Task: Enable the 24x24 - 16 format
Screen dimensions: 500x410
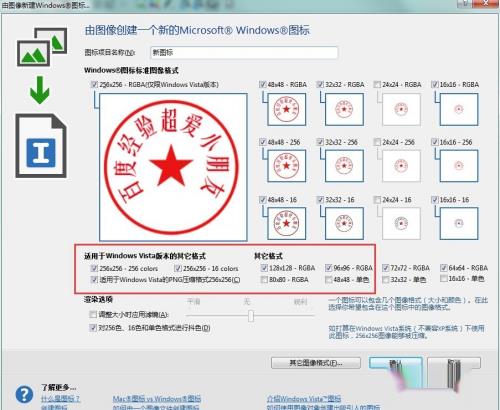Action: [377, 200]
